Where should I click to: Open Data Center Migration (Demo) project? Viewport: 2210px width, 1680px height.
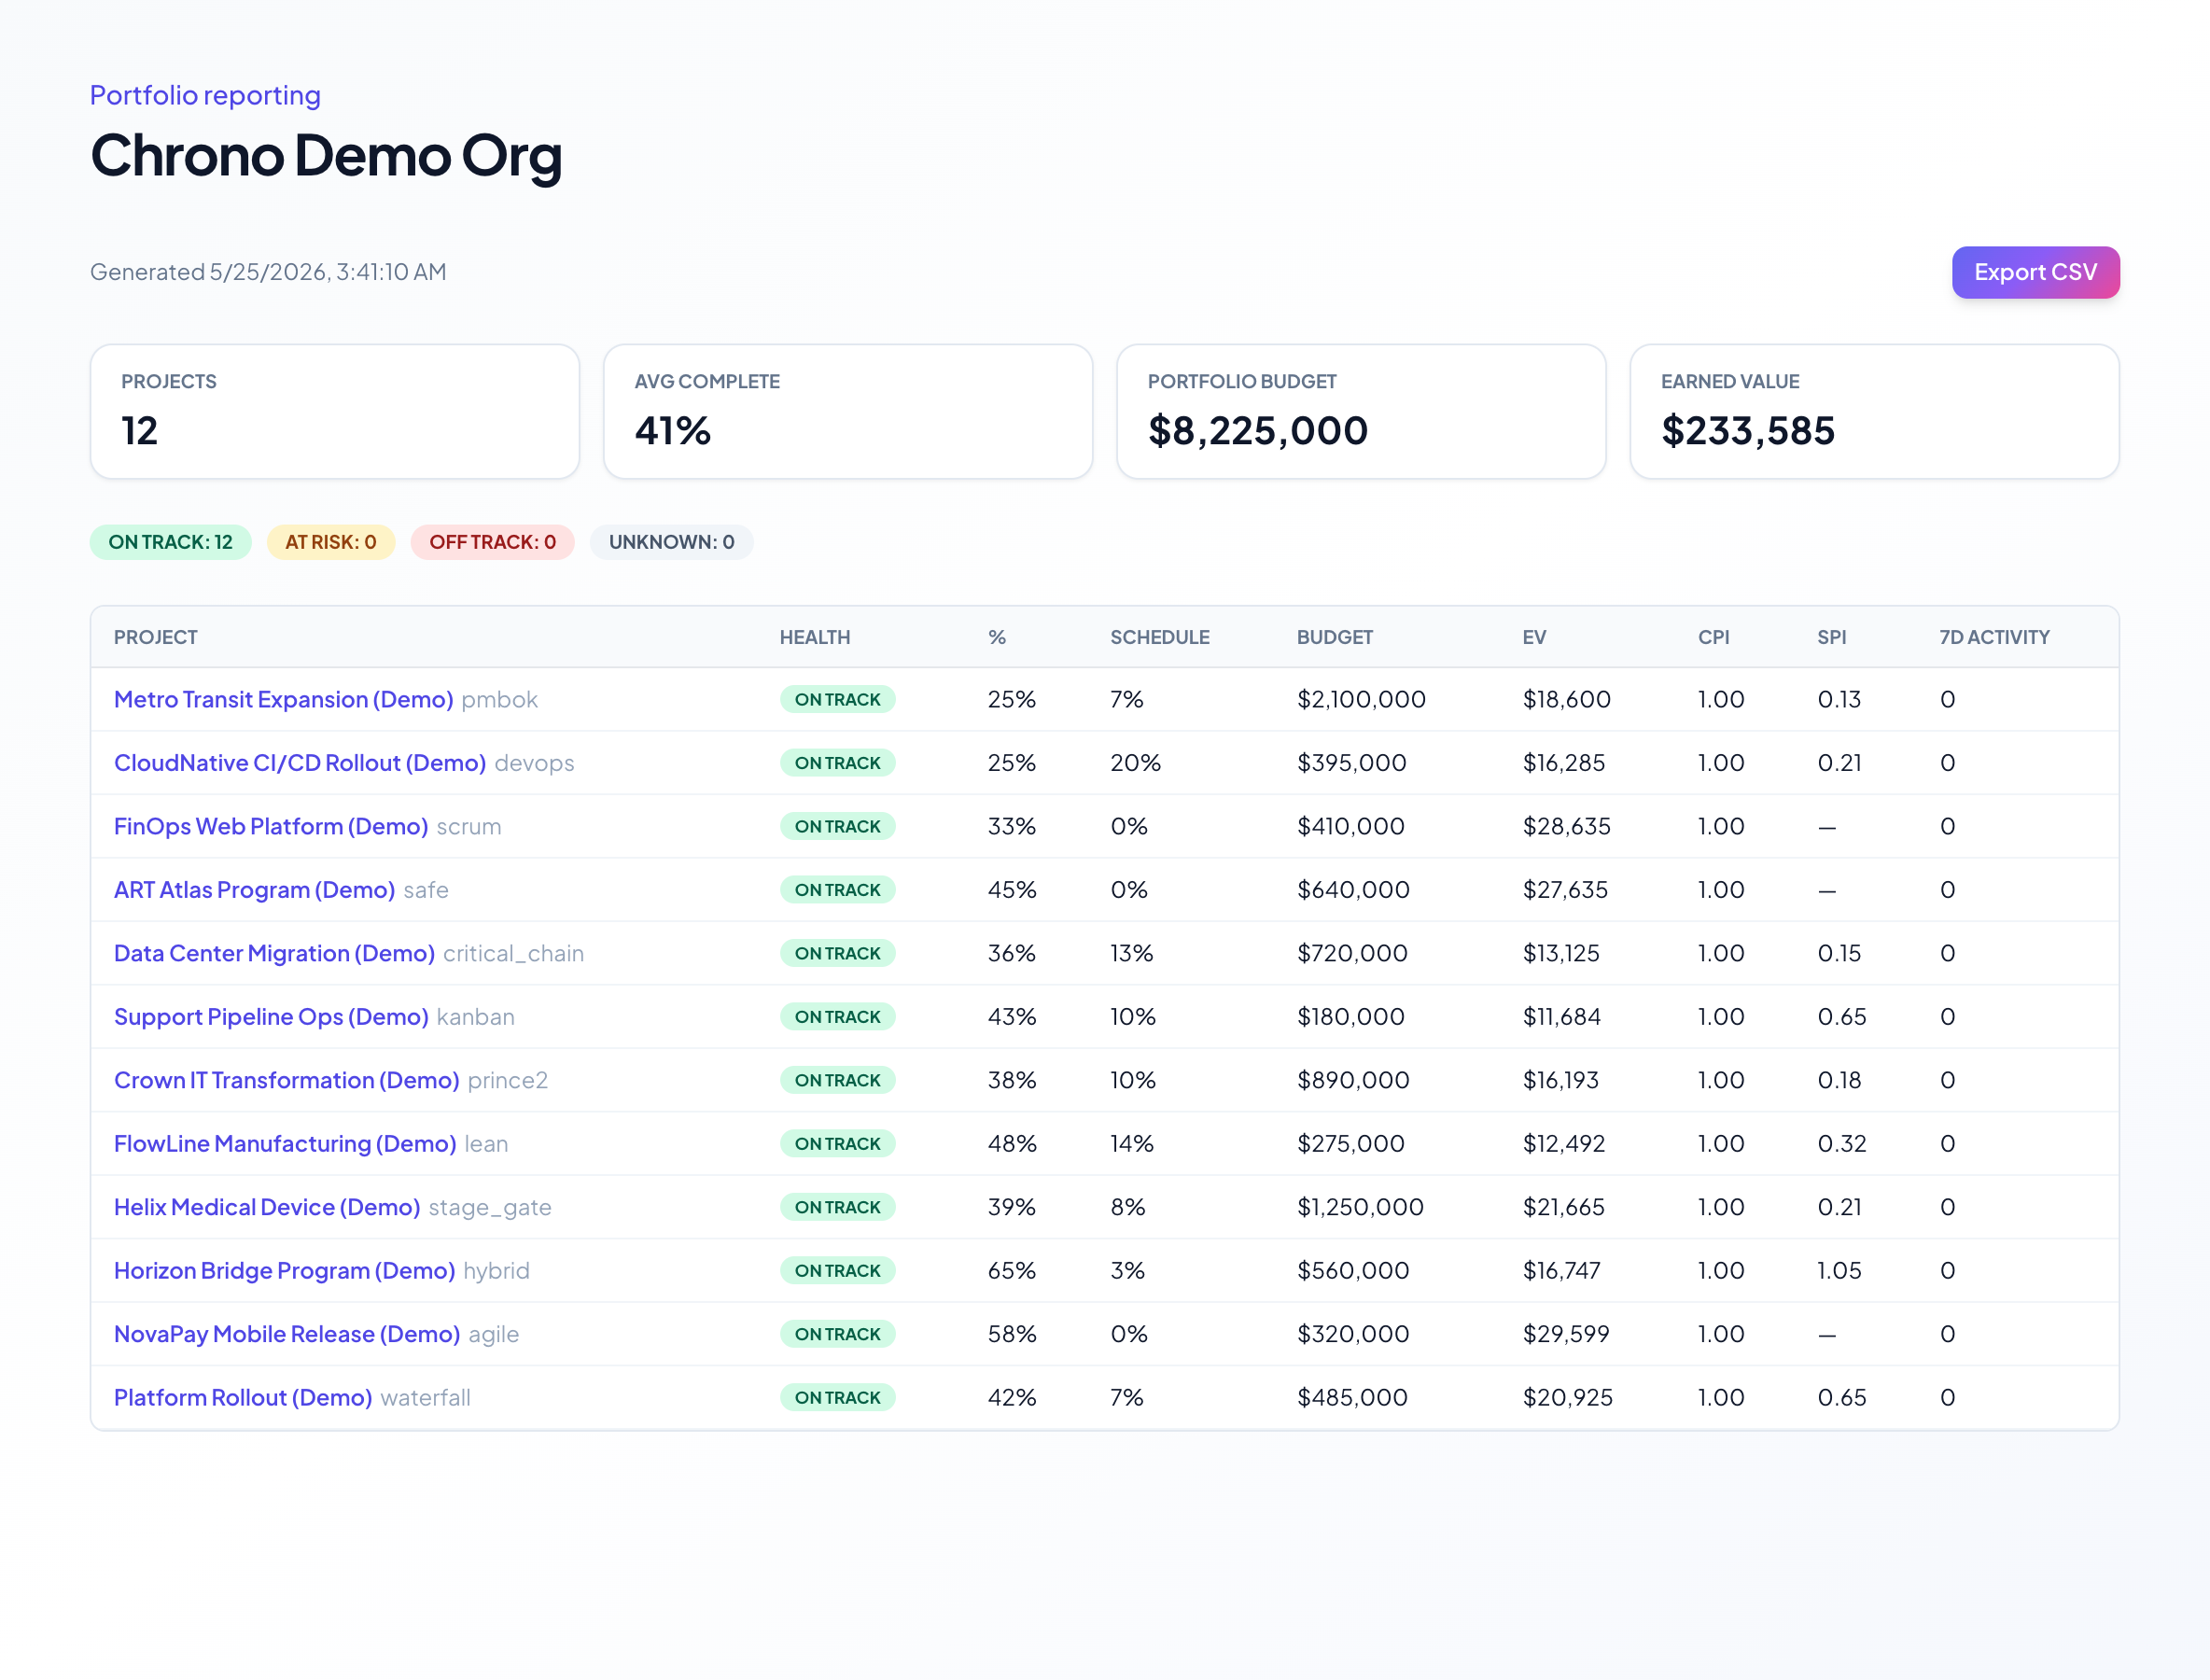[x=274, y=953]
